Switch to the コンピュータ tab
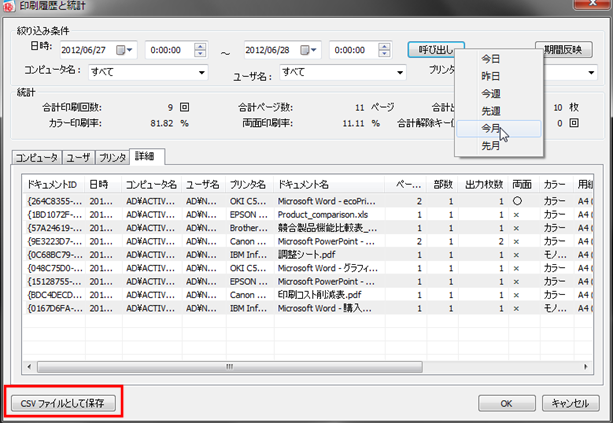Viewport: 613px width, 423px height. pos(37,157)
